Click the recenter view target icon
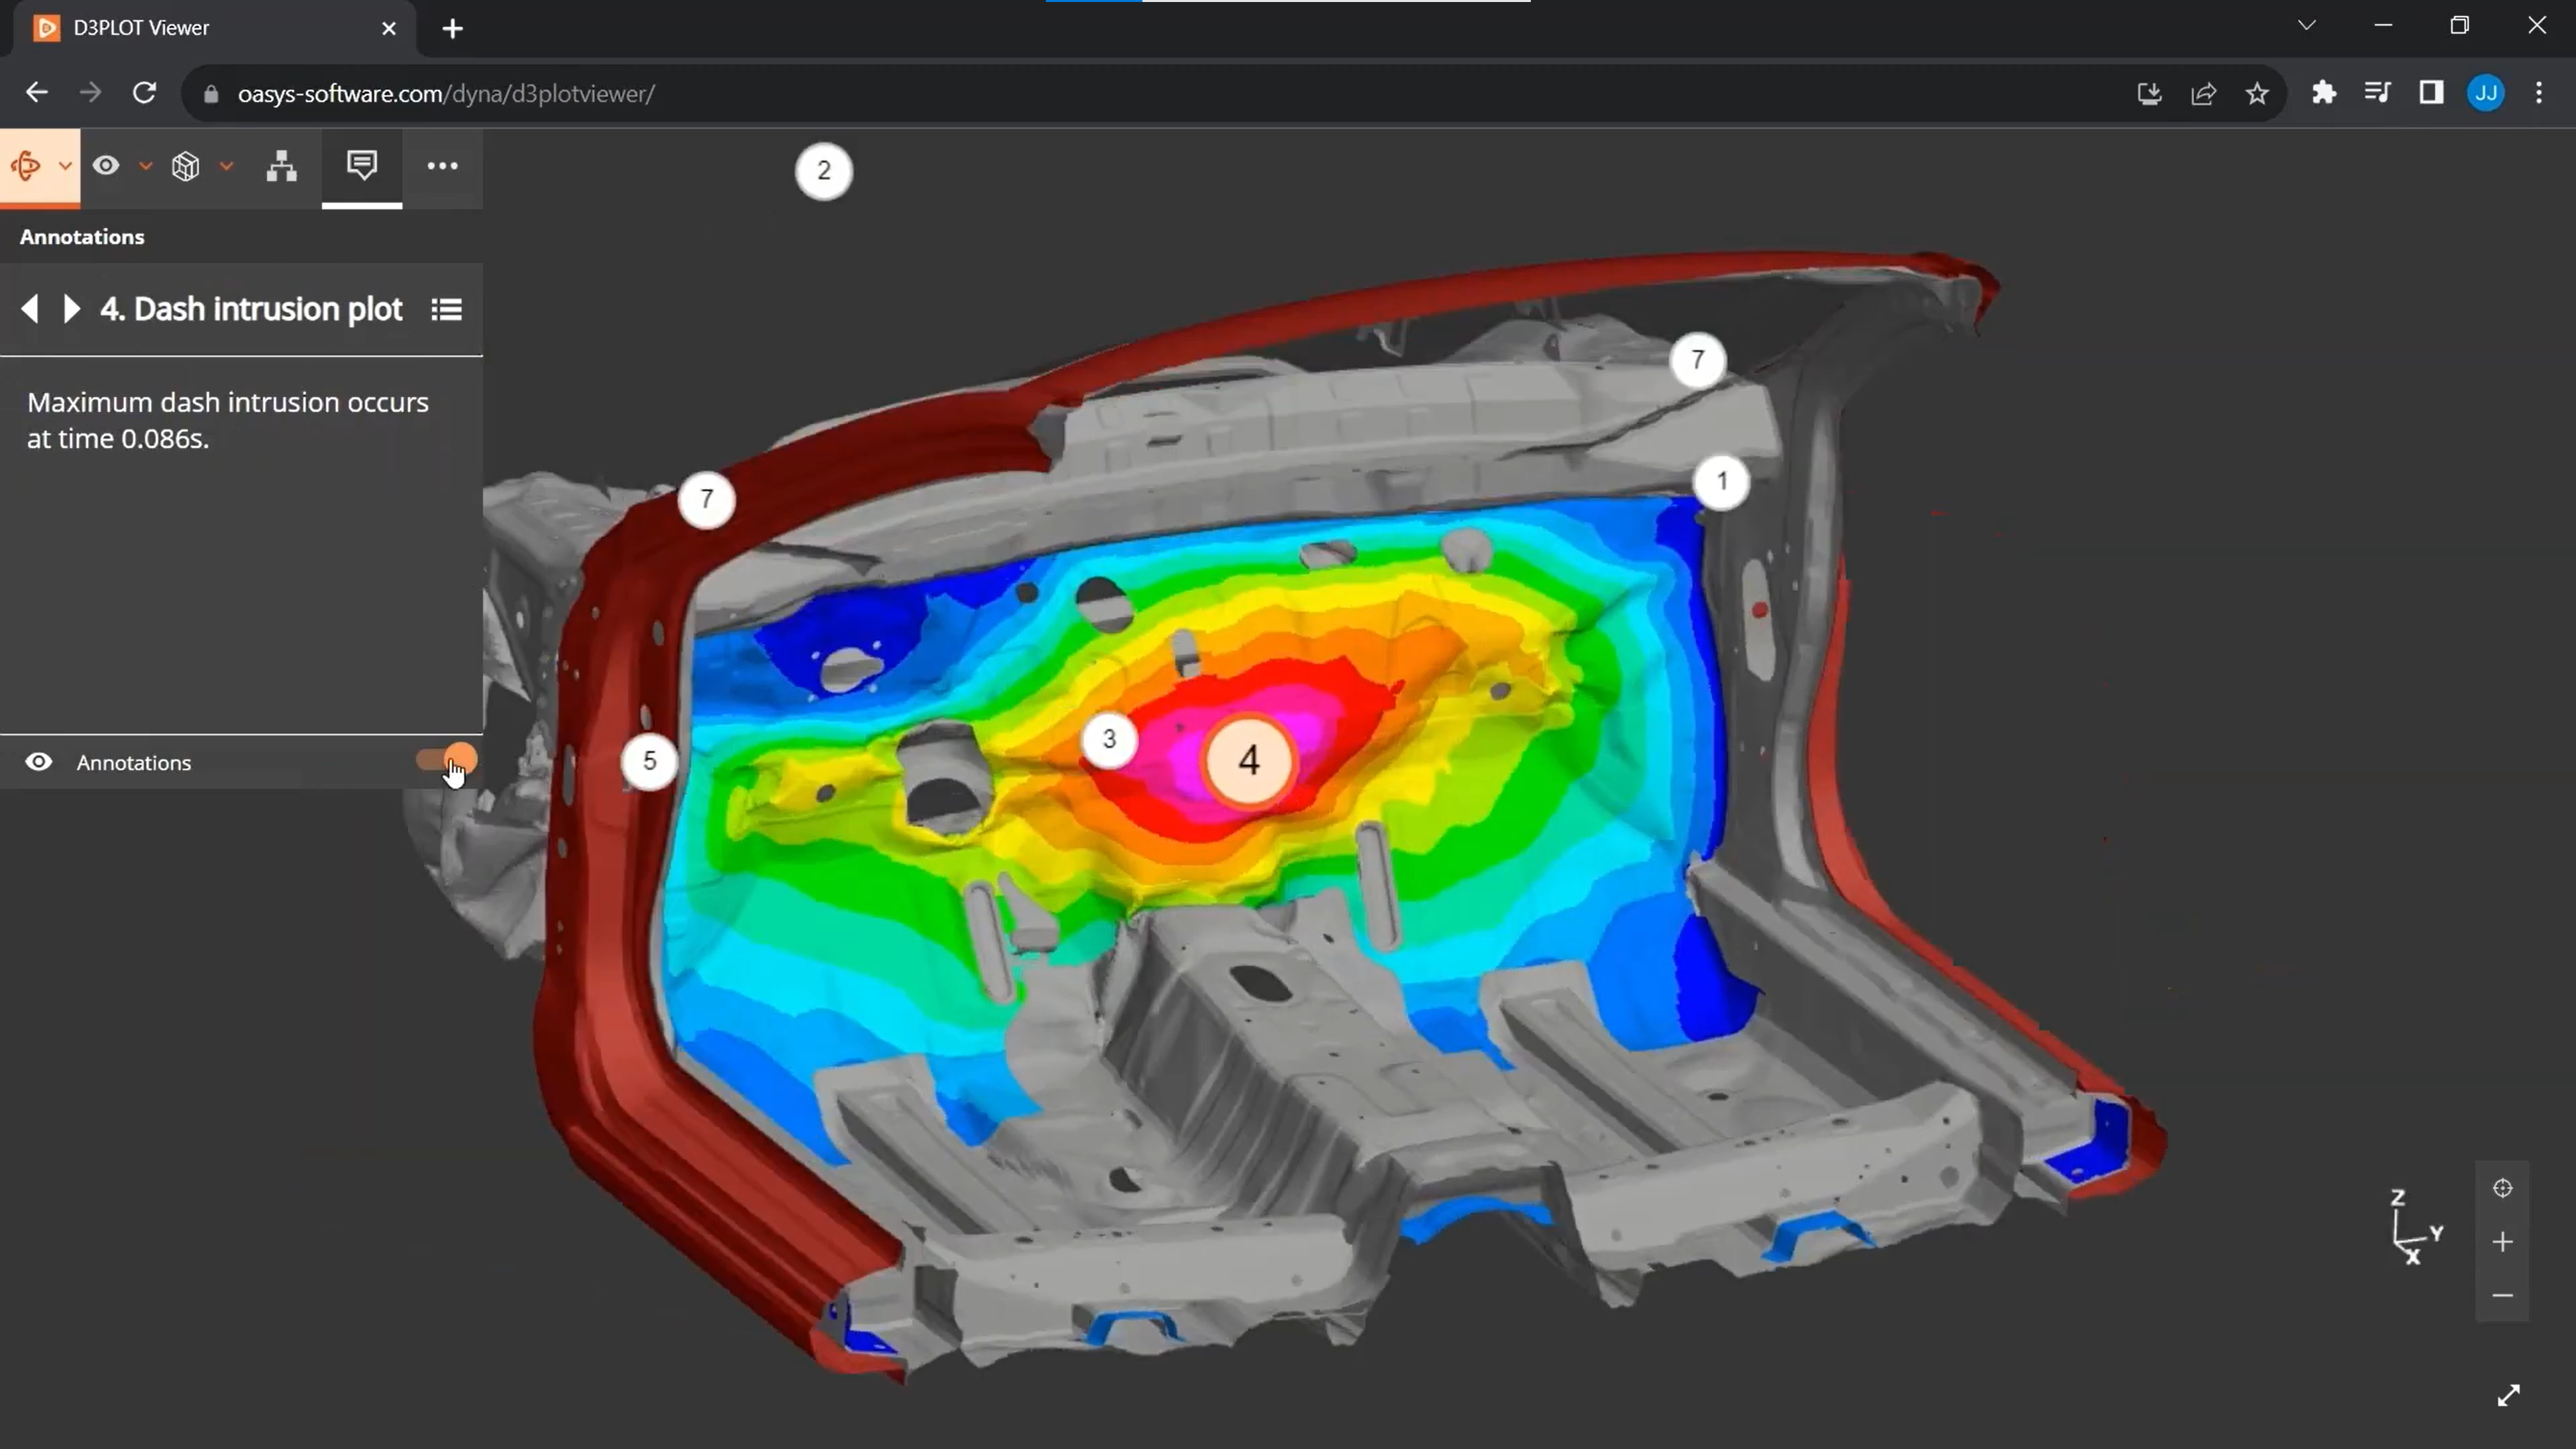Viewport: 2576px width, 1449px height. click(x=2503, y=1188)
